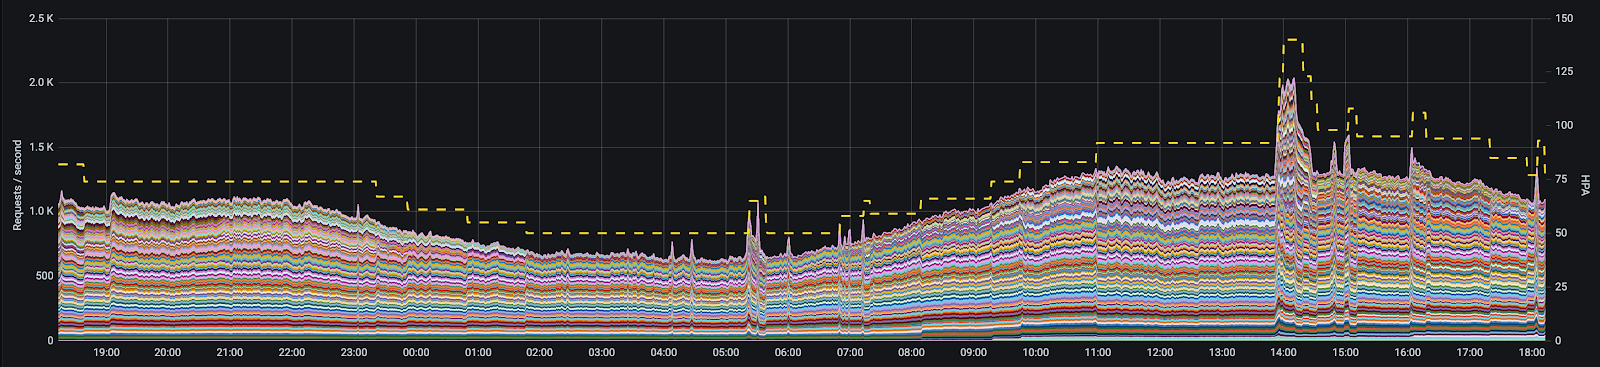
Task: Click the 19:00 time axis label
Action: [x=106, y=353]
